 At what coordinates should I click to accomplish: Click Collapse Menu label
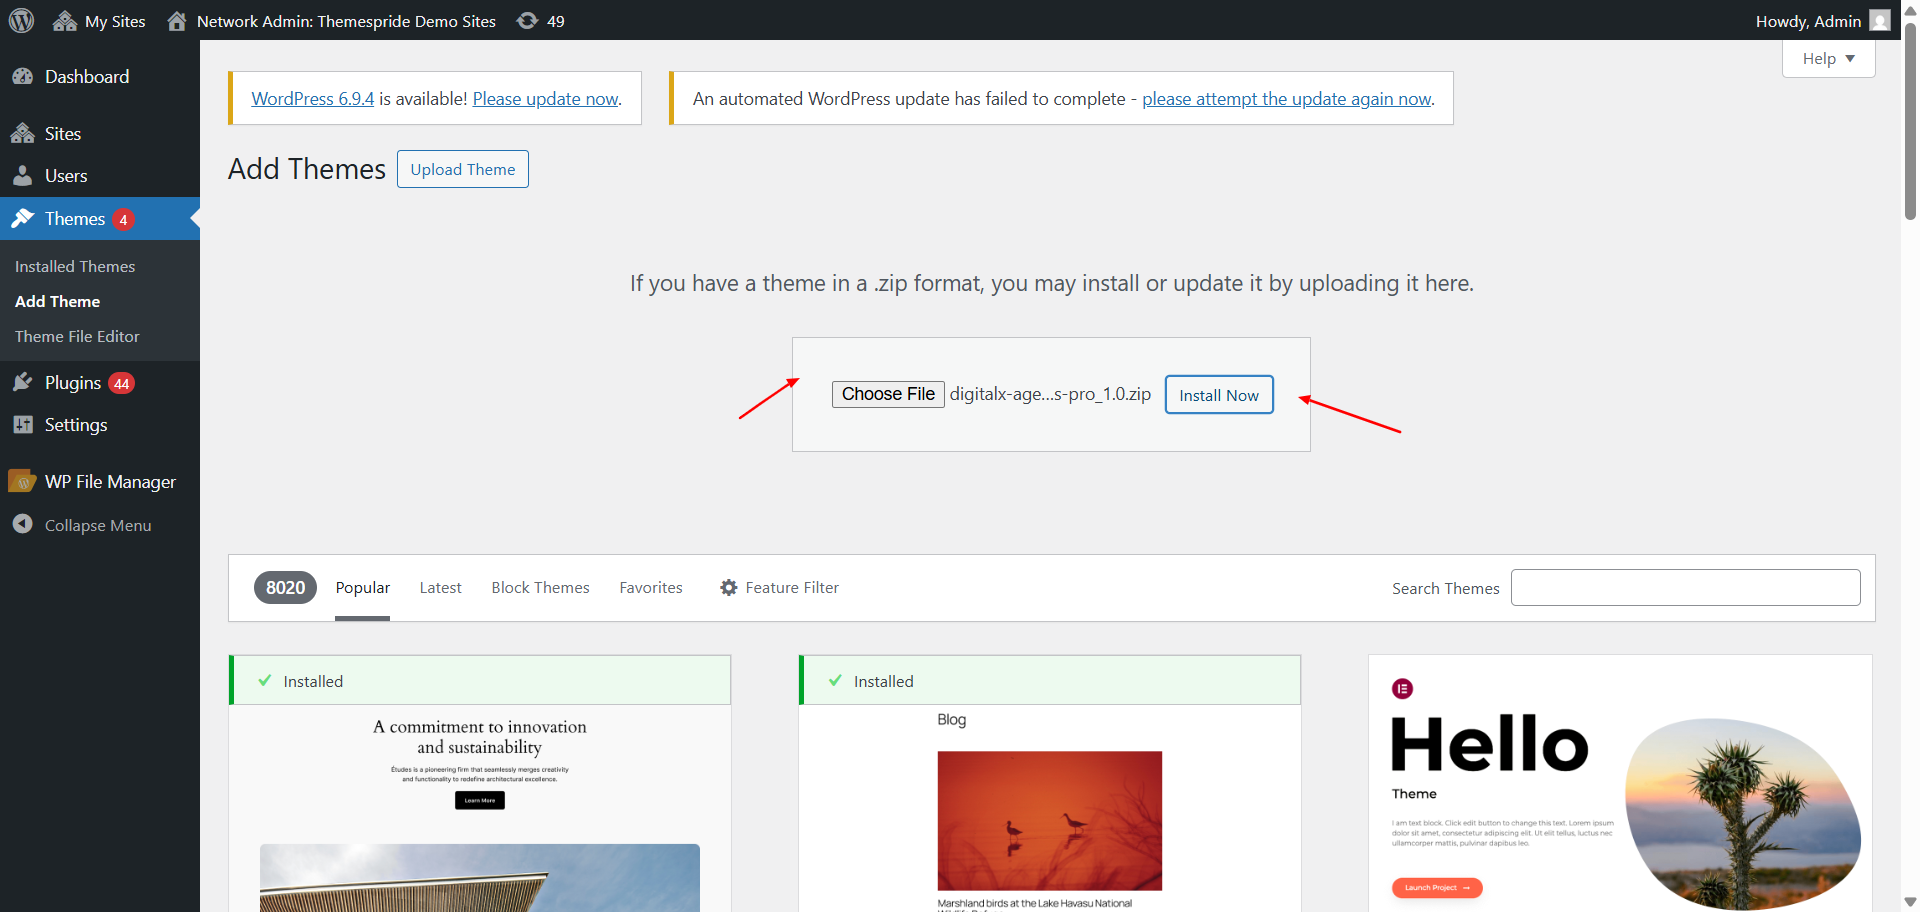click(x=98, y=525)
